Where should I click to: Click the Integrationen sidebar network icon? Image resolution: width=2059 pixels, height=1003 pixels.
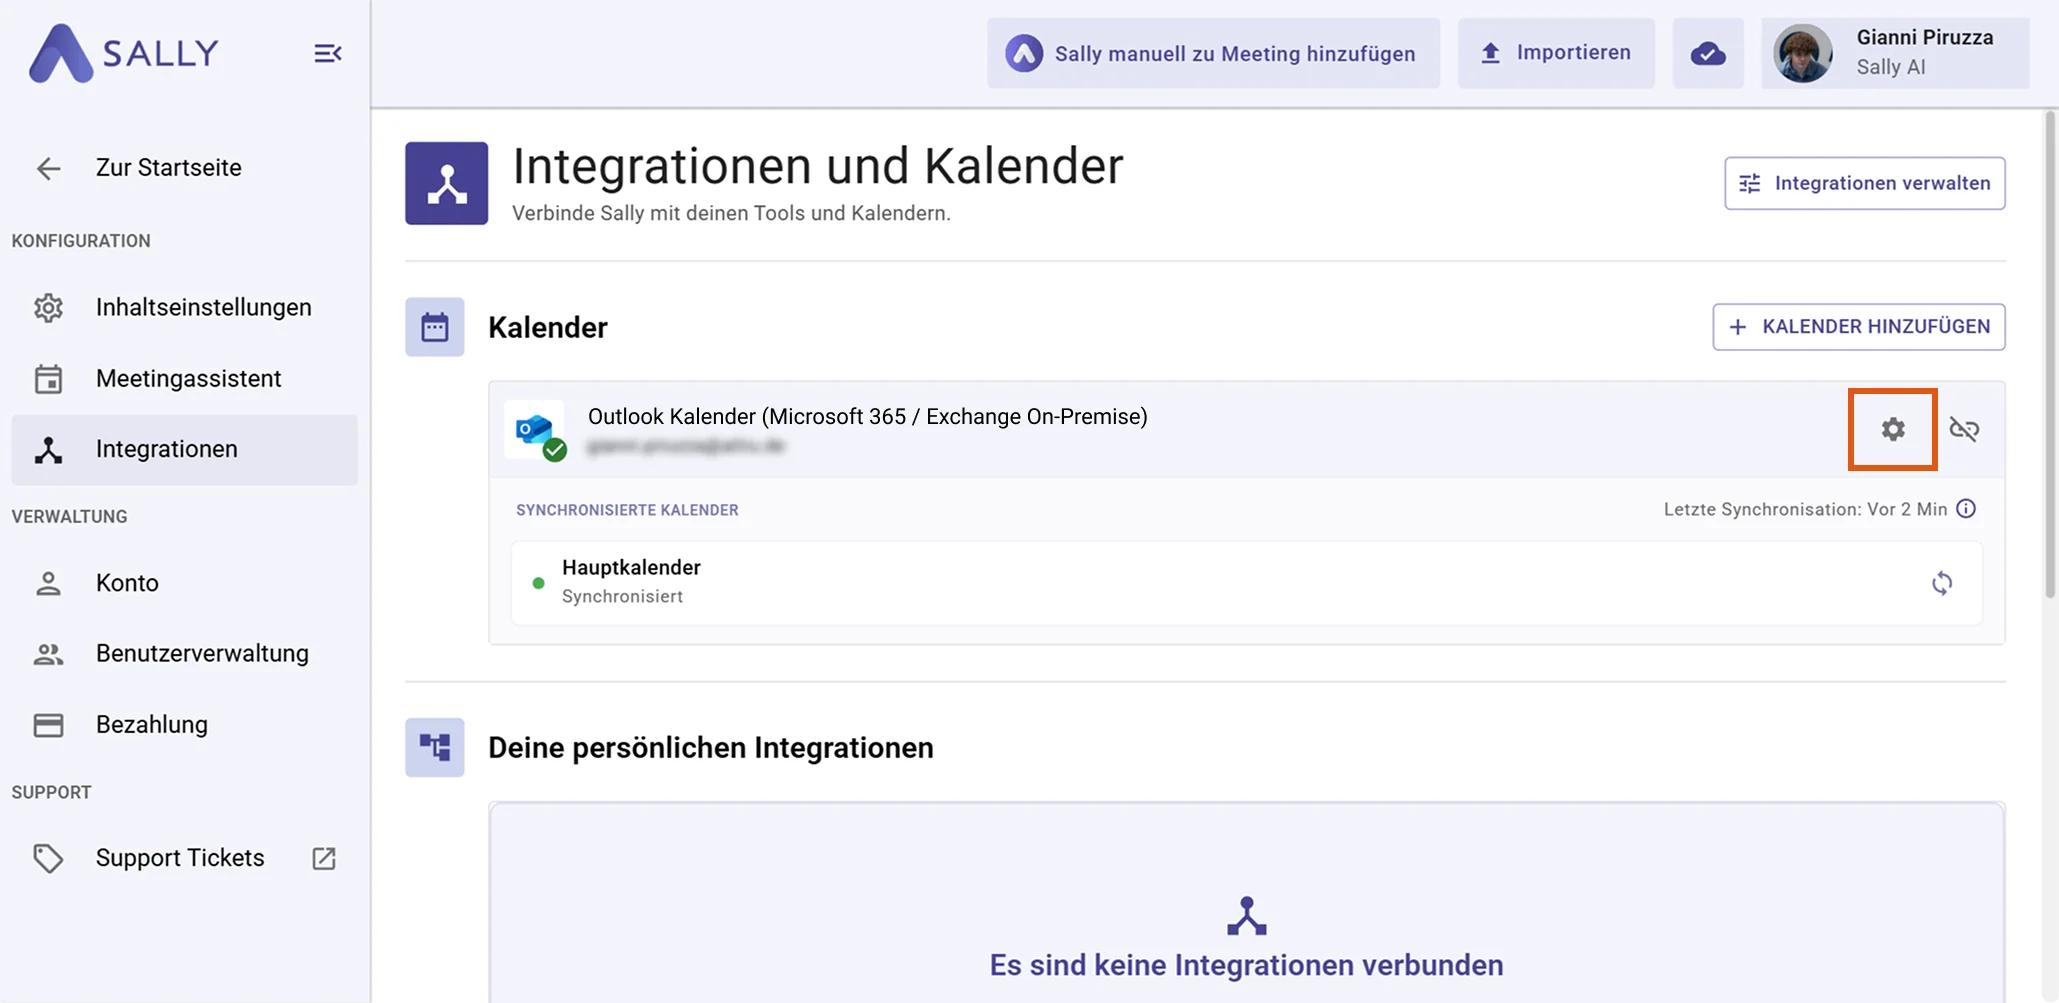click(48, 449)
